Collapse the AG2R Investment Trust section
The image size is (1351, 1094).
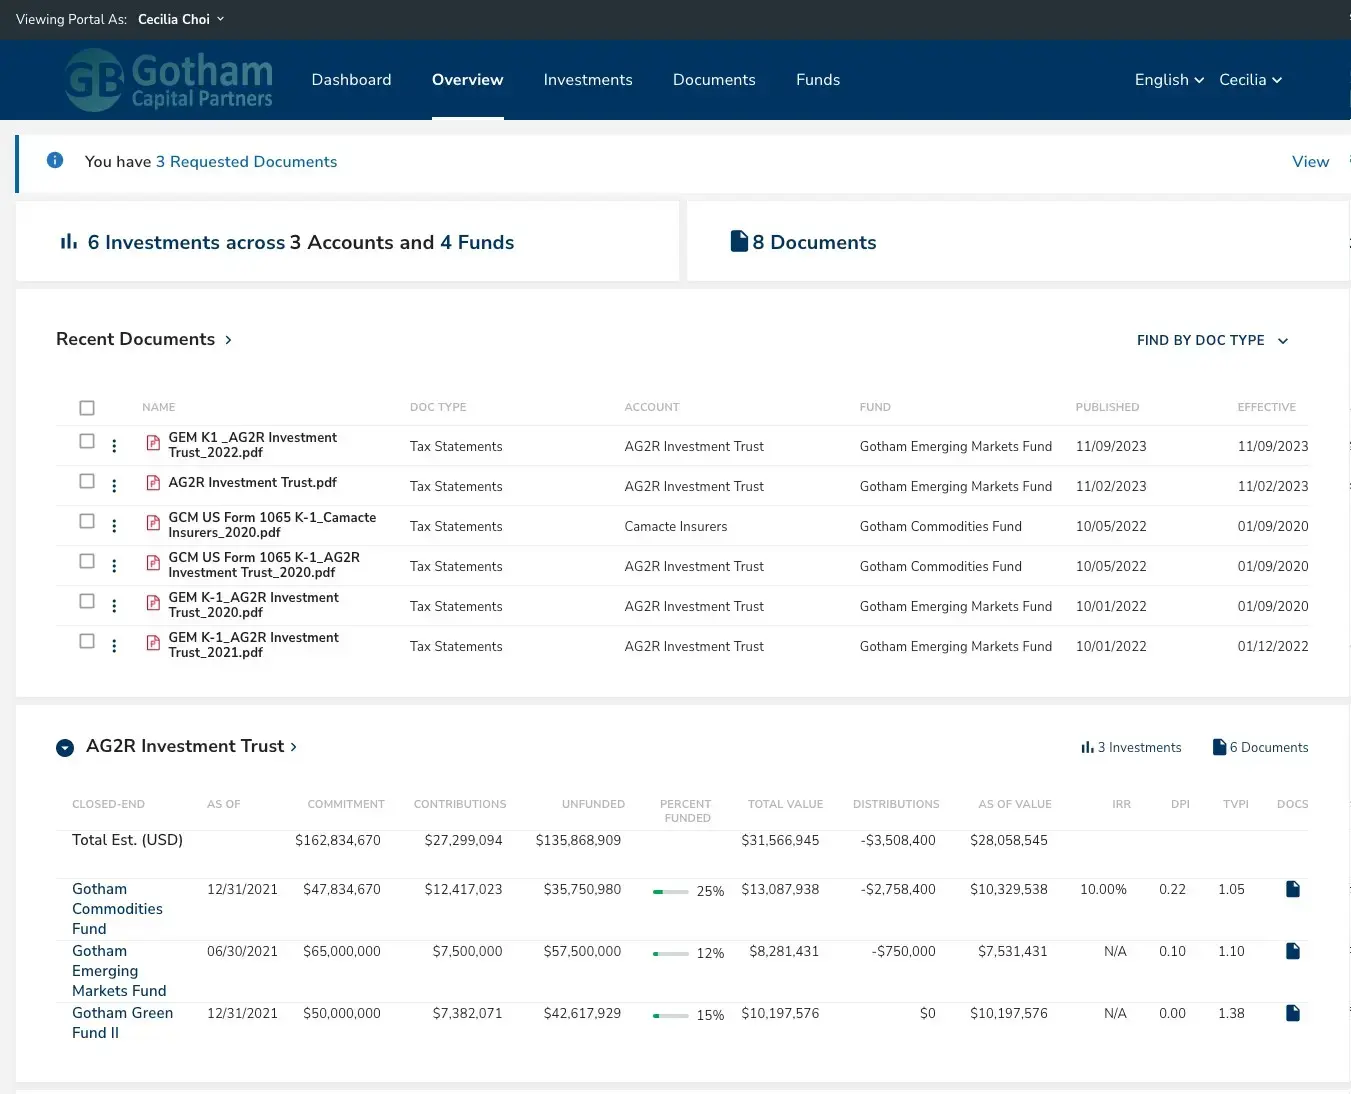(x=65, y=747)
